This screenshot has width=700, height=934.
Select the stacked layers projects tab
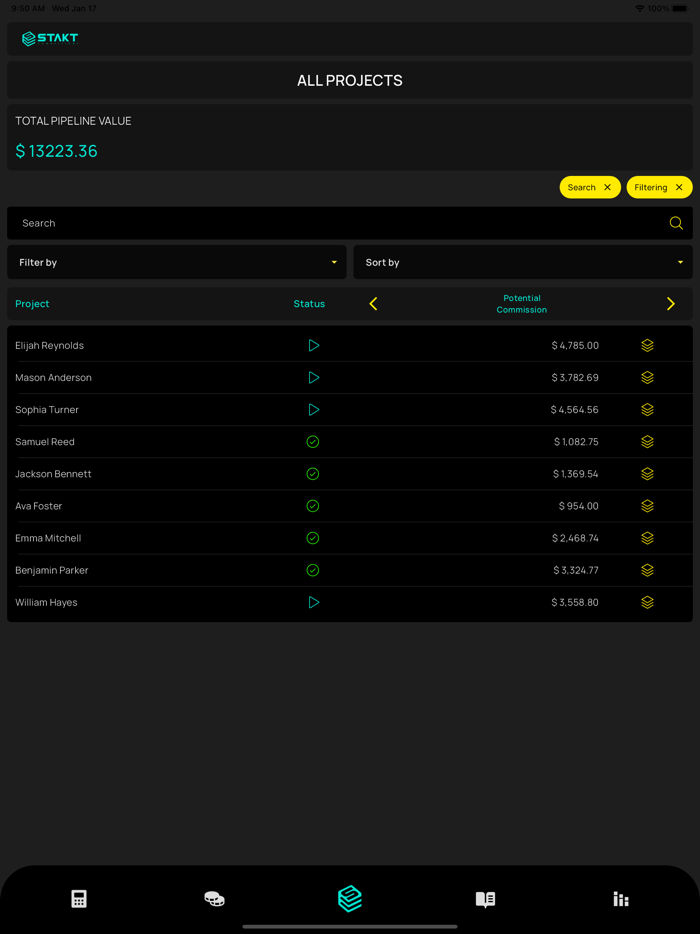350,899
